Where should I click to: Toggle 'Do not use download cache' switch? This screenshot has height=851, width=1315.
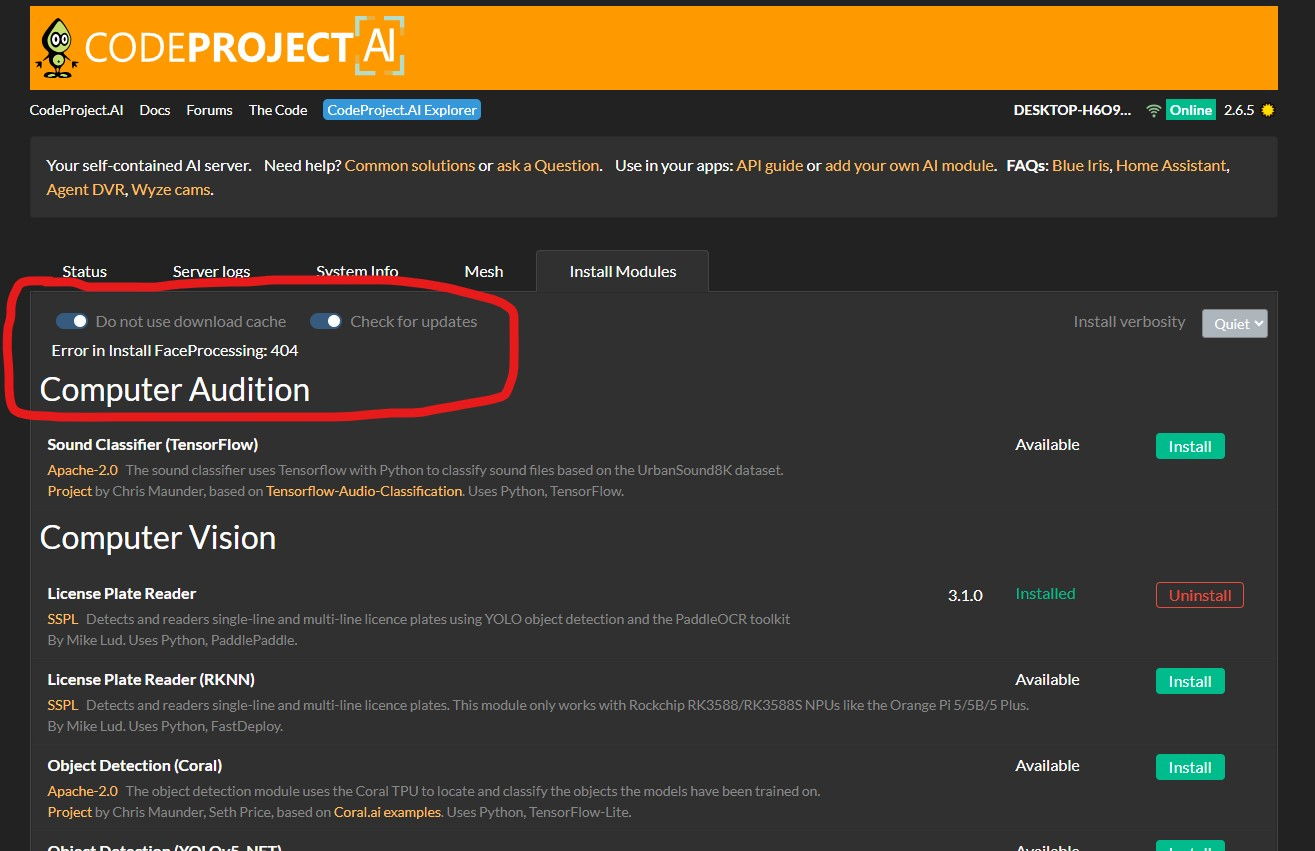[x=71, y=321]
